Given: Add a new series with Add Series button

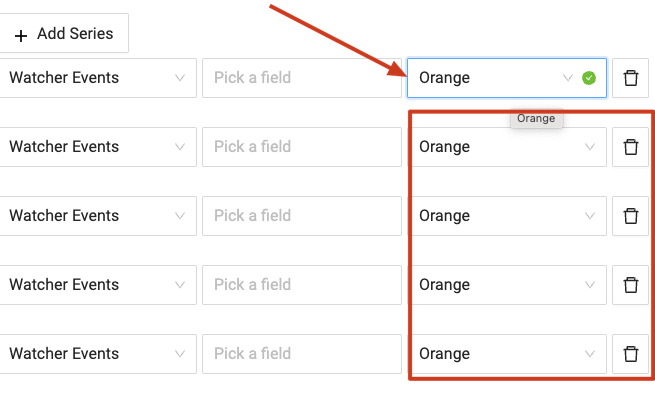Looking at the screenshot, I should (x=63, y=33).
